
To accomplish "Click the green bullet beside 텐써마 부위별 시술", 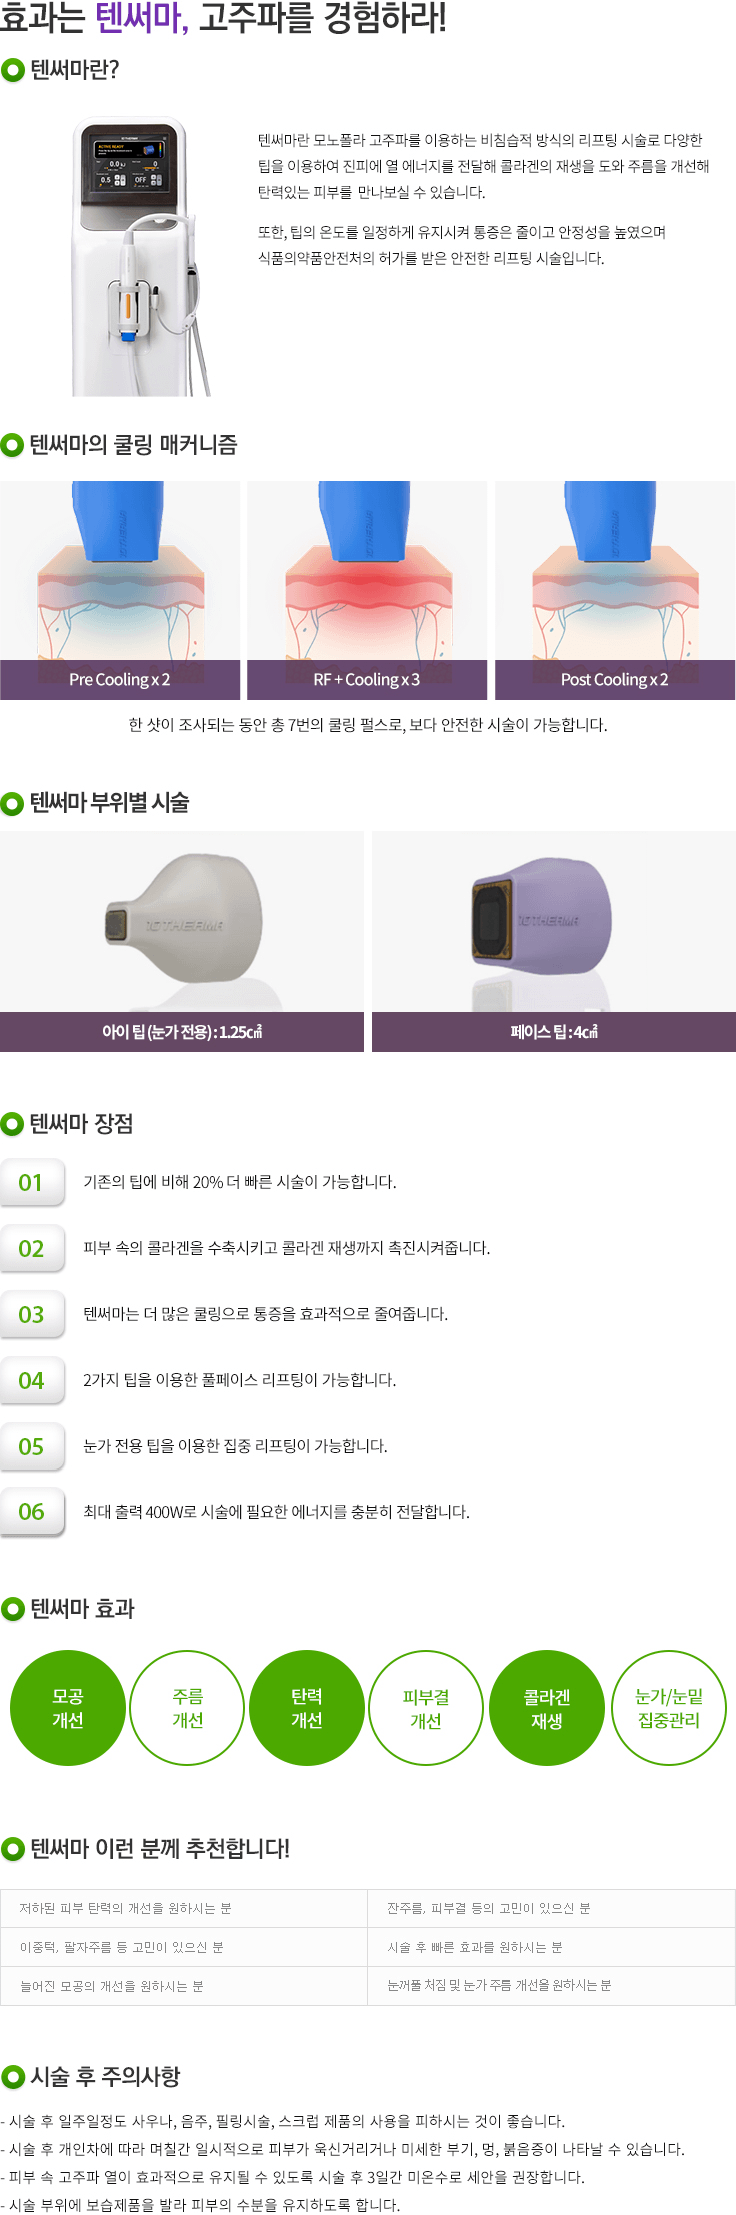I will pos(12,803).
